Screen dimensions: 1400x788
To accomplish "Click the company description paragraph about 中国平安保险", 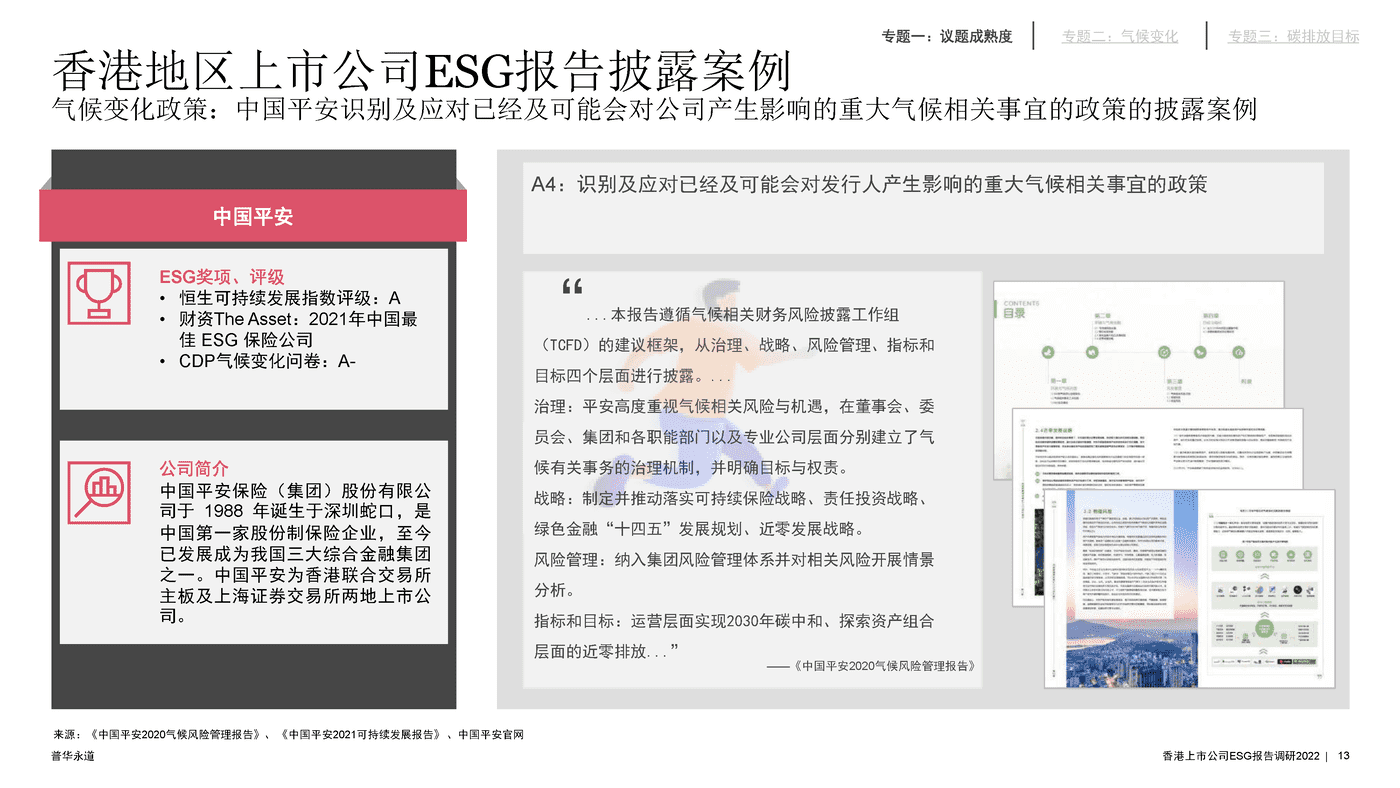I will (x=296, y=553).
